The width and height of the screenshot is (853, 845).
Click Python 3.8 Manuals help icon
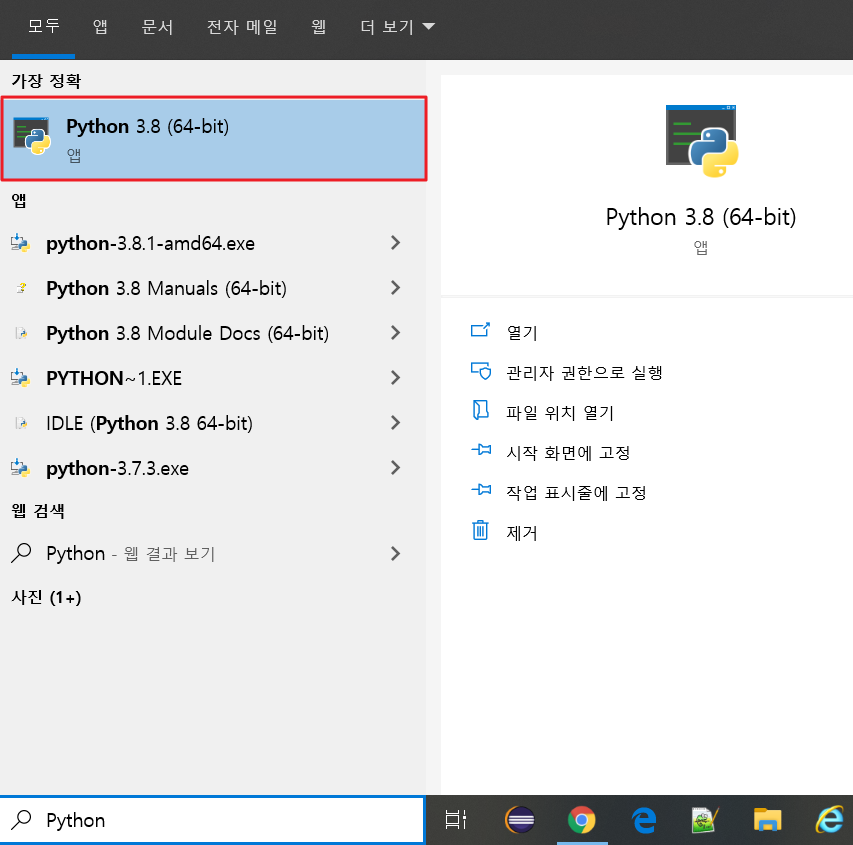tap(21, 288)
